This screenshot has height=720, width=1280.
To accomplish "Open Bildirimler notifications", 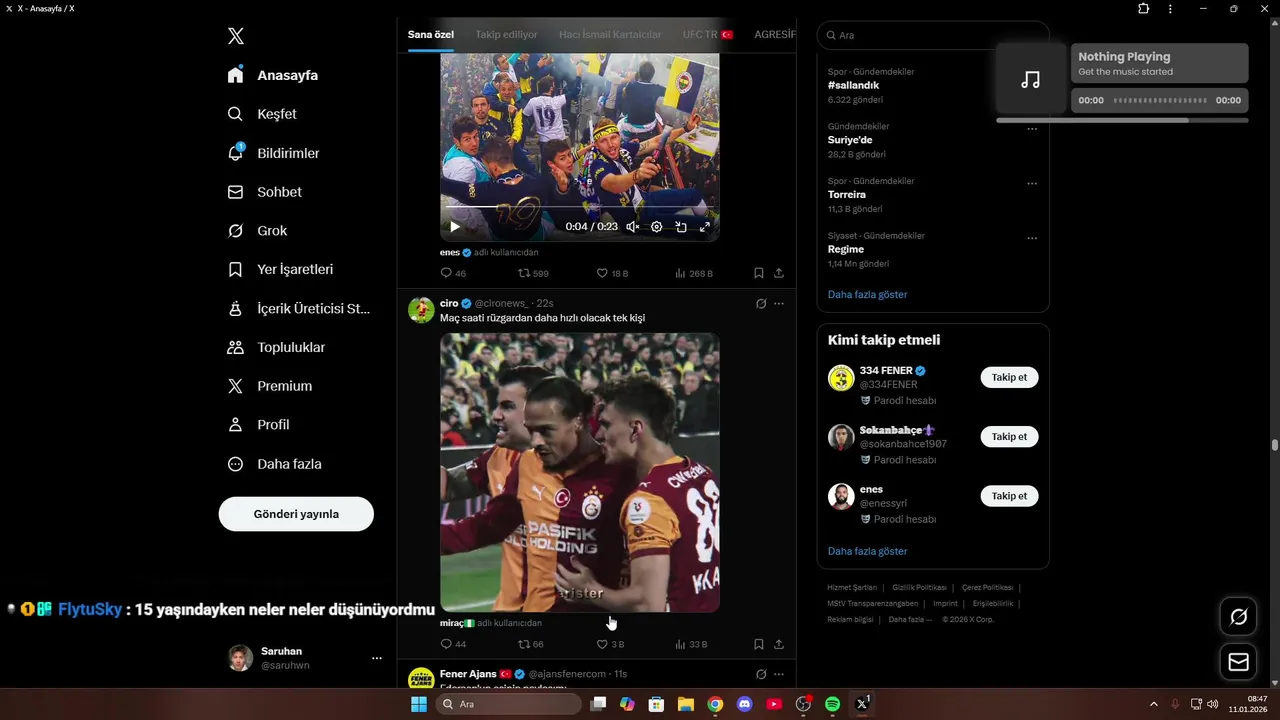I will [274, 153].
